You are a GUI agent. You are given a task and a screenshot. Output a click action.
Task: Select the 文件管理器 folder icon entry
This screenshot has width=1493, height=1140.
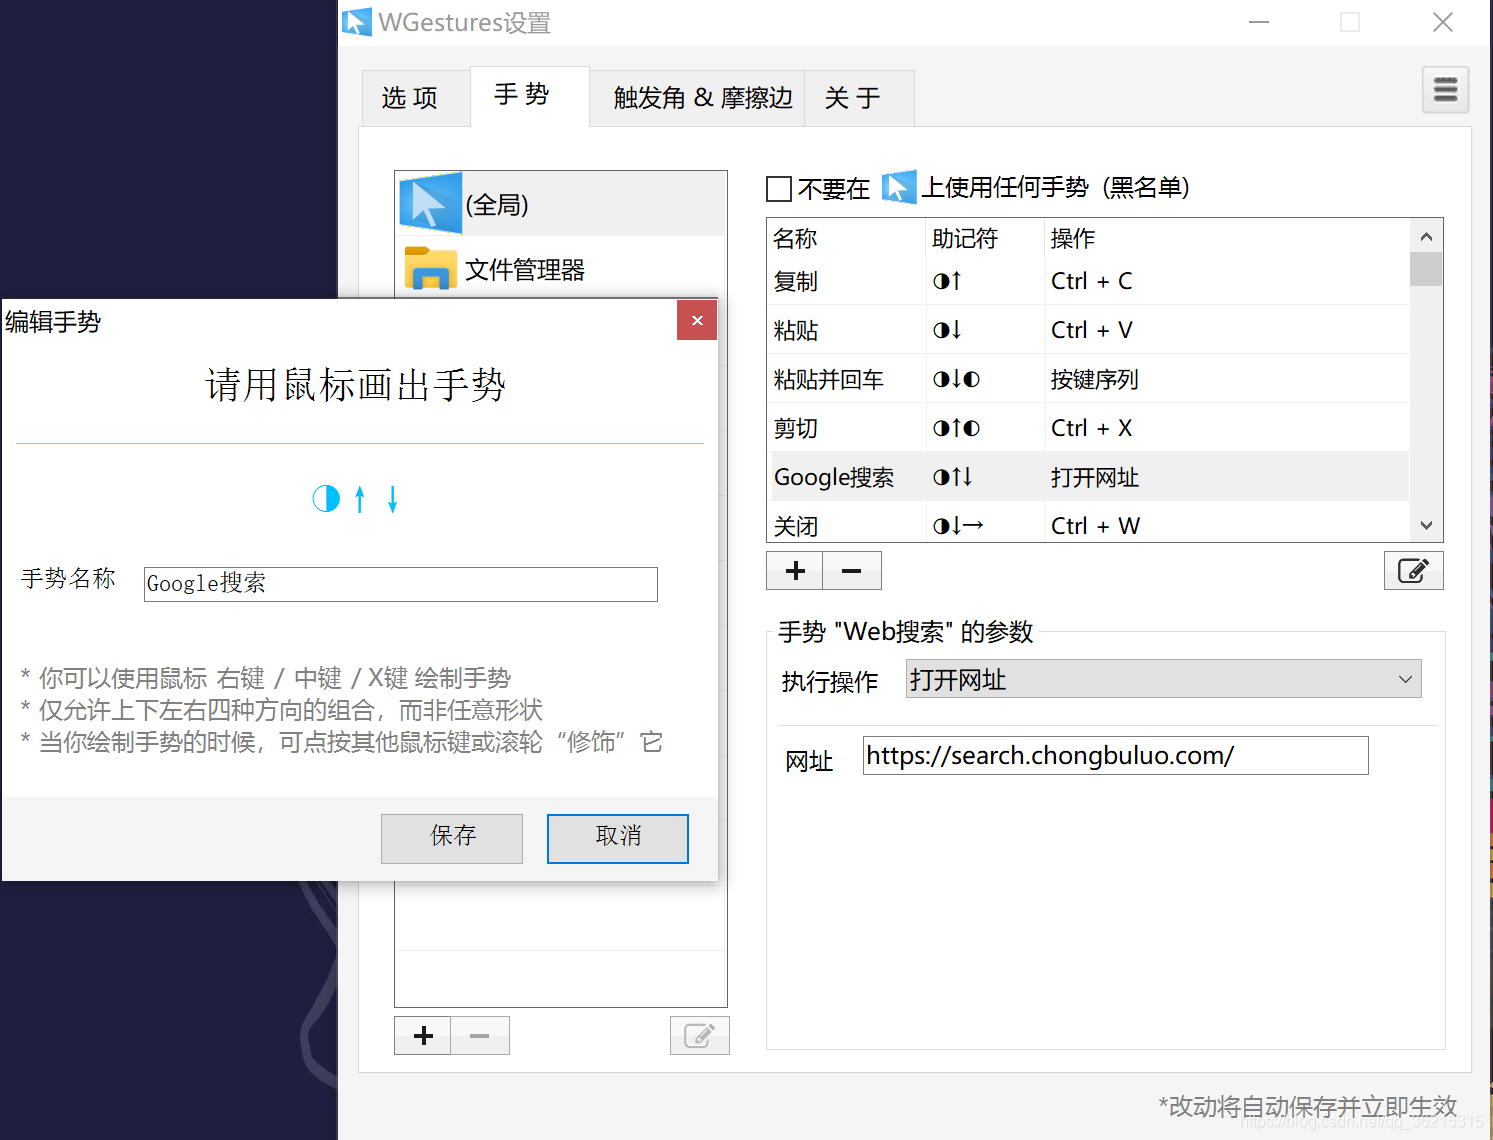pyautogui.click(x=431, y=268)
